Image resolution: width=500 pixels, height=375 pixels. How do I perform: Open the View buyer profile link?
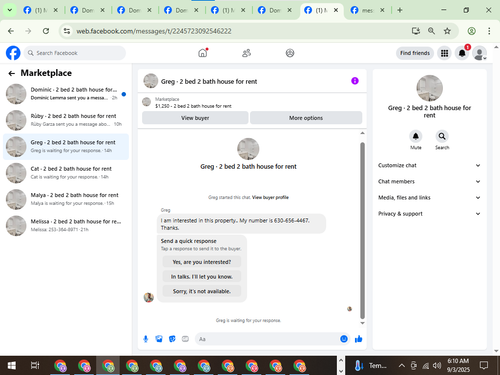270,197
